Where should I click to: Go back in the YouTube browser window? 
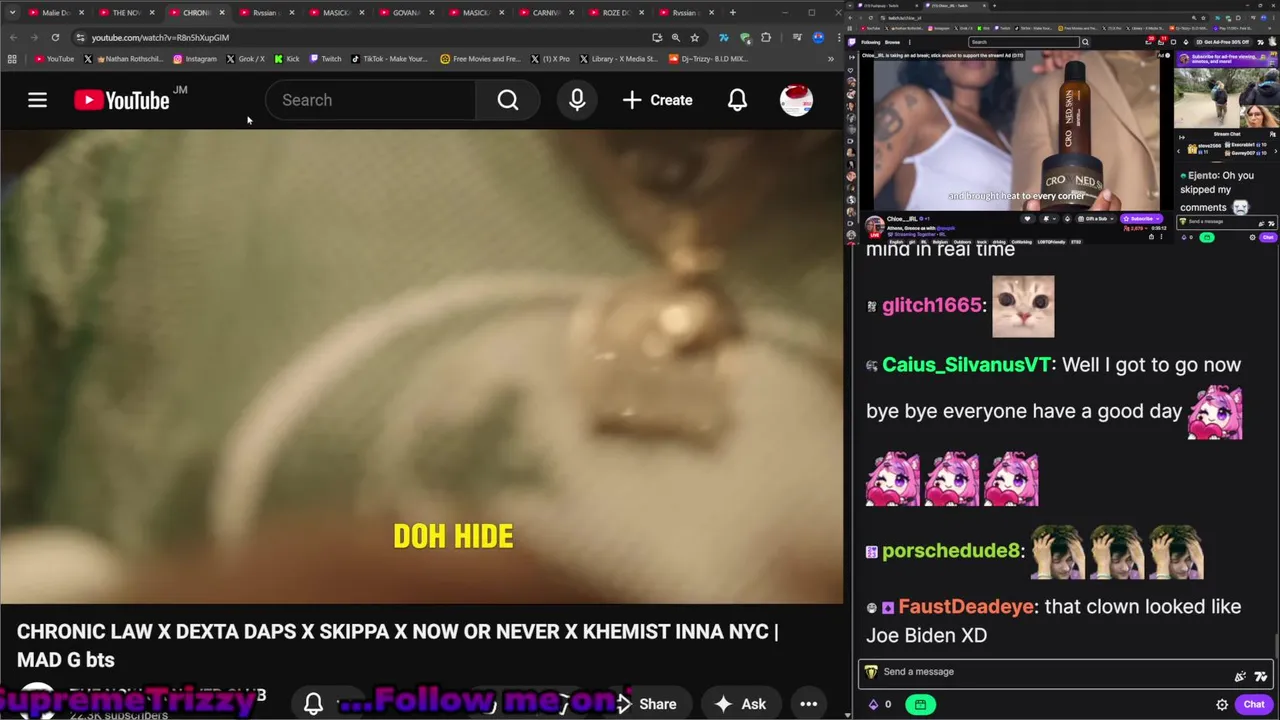[13, 37]
